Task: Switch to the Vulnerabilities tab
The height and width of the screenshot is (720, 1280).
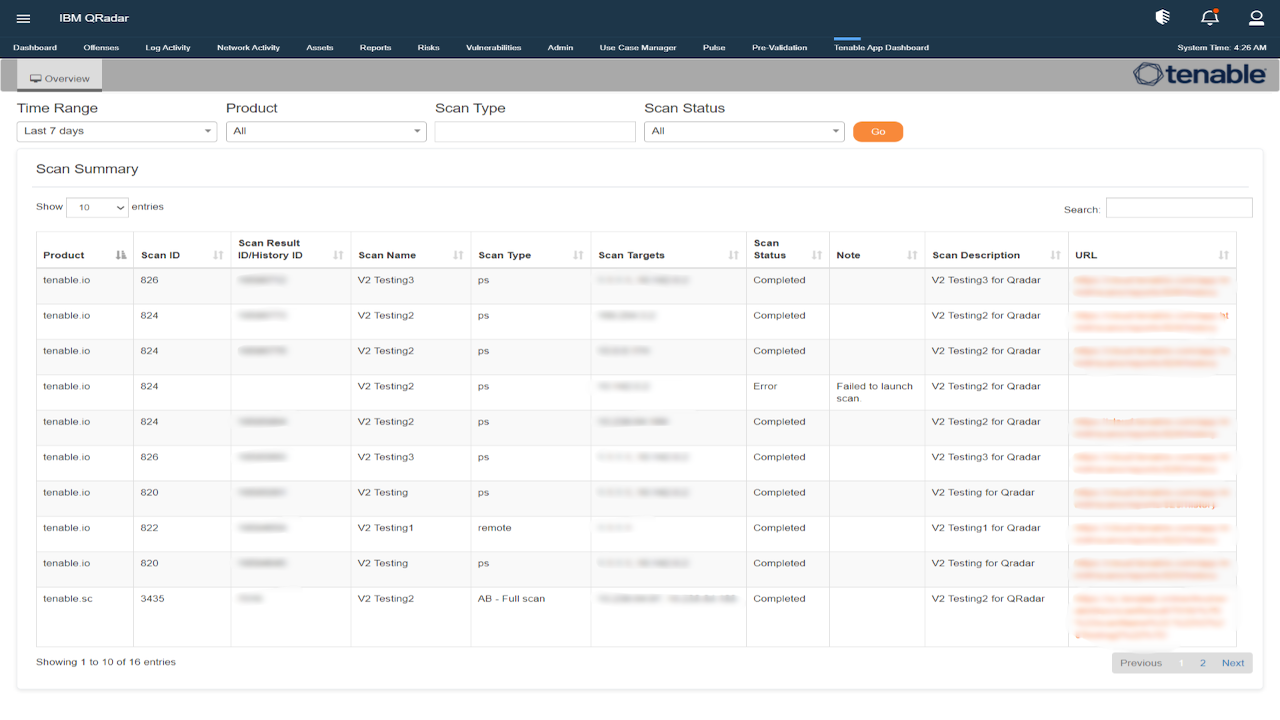Action: [x=491, y=46]
